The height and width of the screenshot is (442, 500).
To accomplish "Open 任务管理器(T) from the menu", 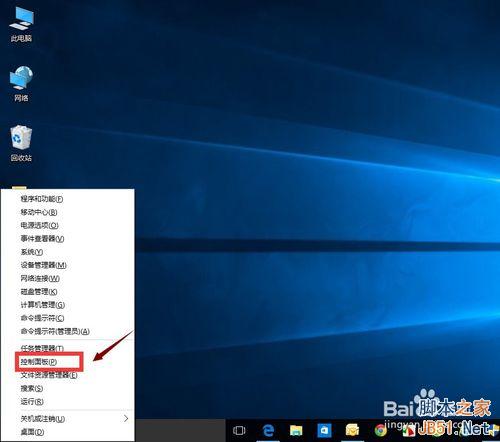I will pyautogui.click(x=68, y=348).
